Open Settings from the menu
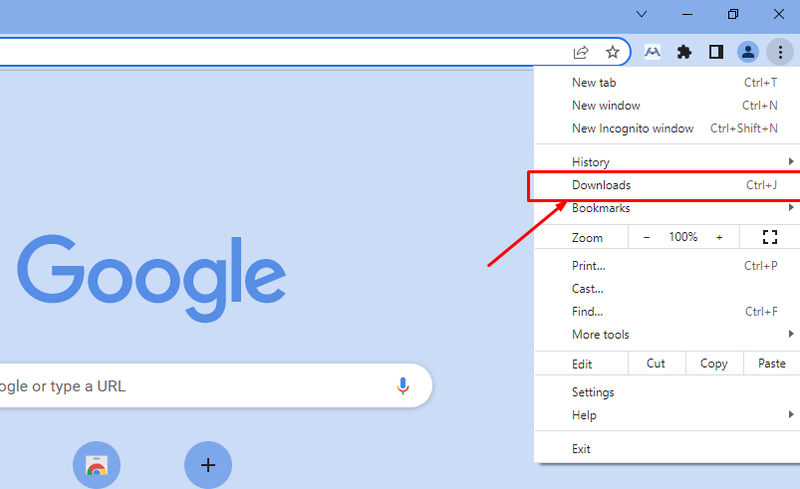This screenshot has width=800, height=489. click(x=667, y=393)
